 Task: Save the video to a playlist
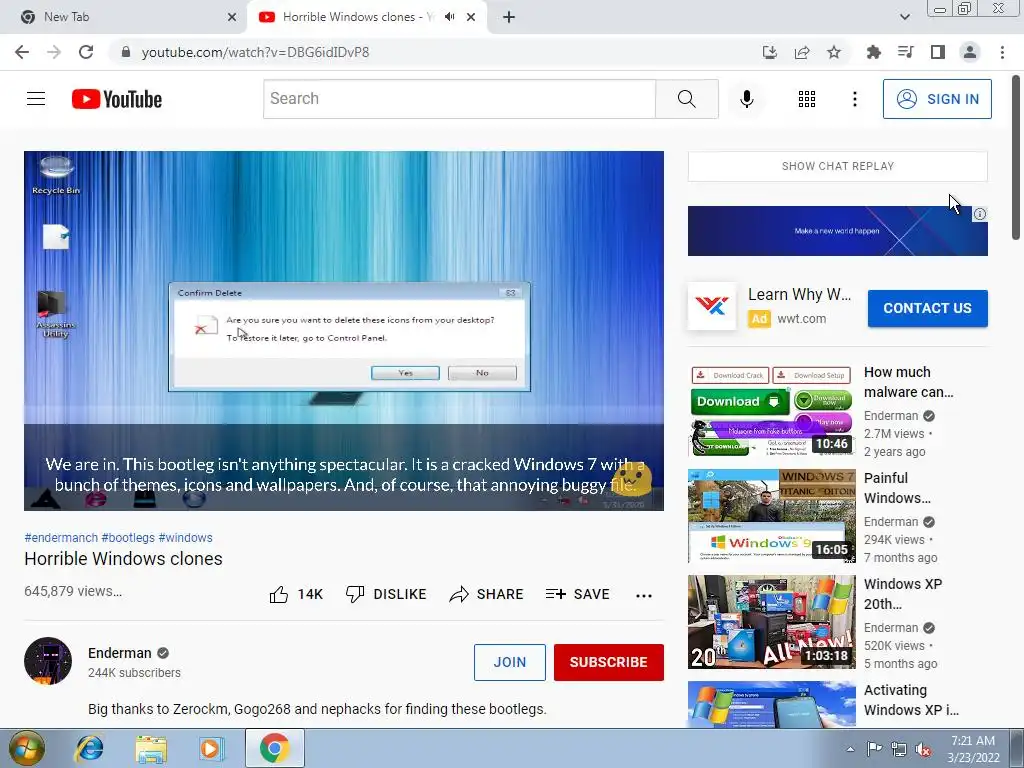click(578, 594)
